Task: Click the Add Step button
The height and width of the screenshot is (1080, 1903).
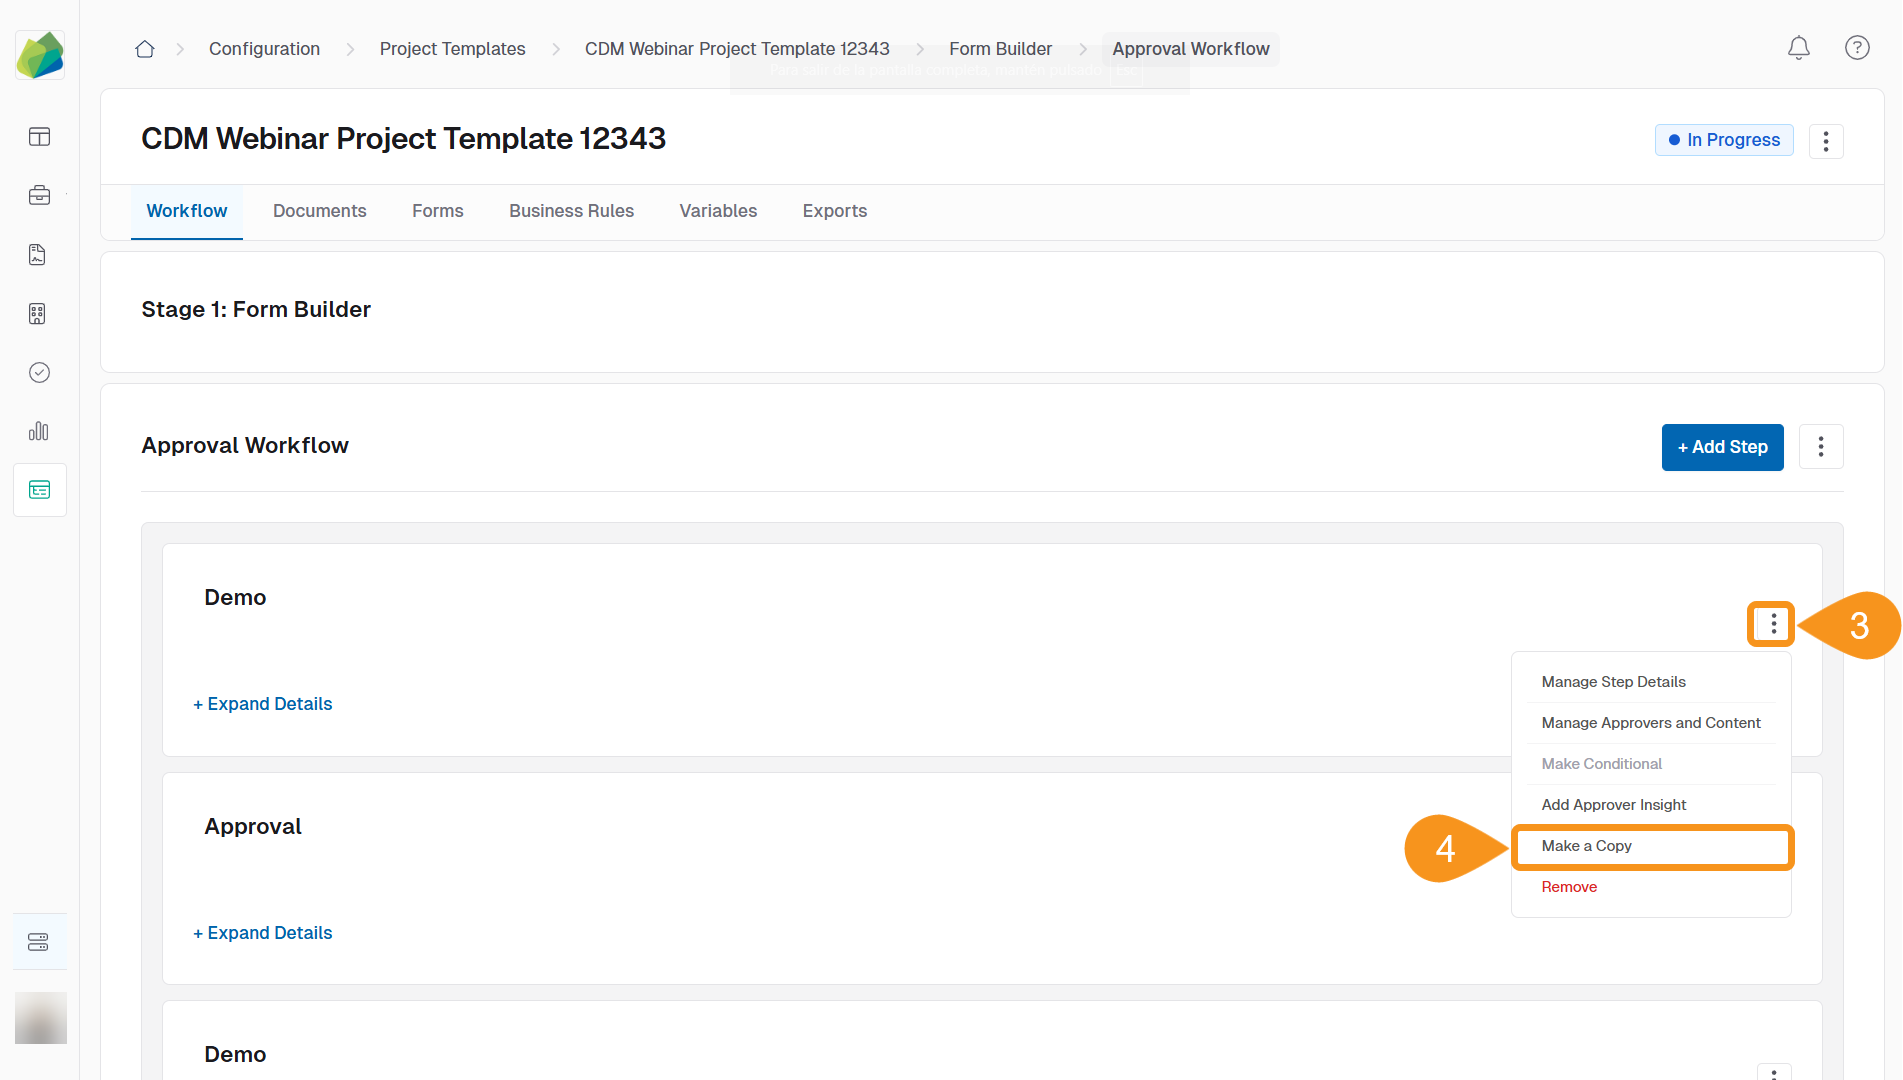Action: [1722, 447]
